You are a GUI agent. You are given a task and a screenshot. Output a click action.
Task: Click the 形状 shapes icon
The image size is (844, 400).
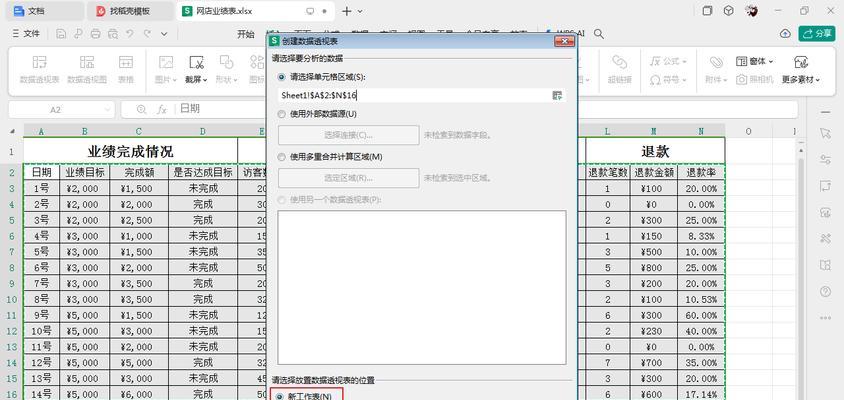pos(226,62)
